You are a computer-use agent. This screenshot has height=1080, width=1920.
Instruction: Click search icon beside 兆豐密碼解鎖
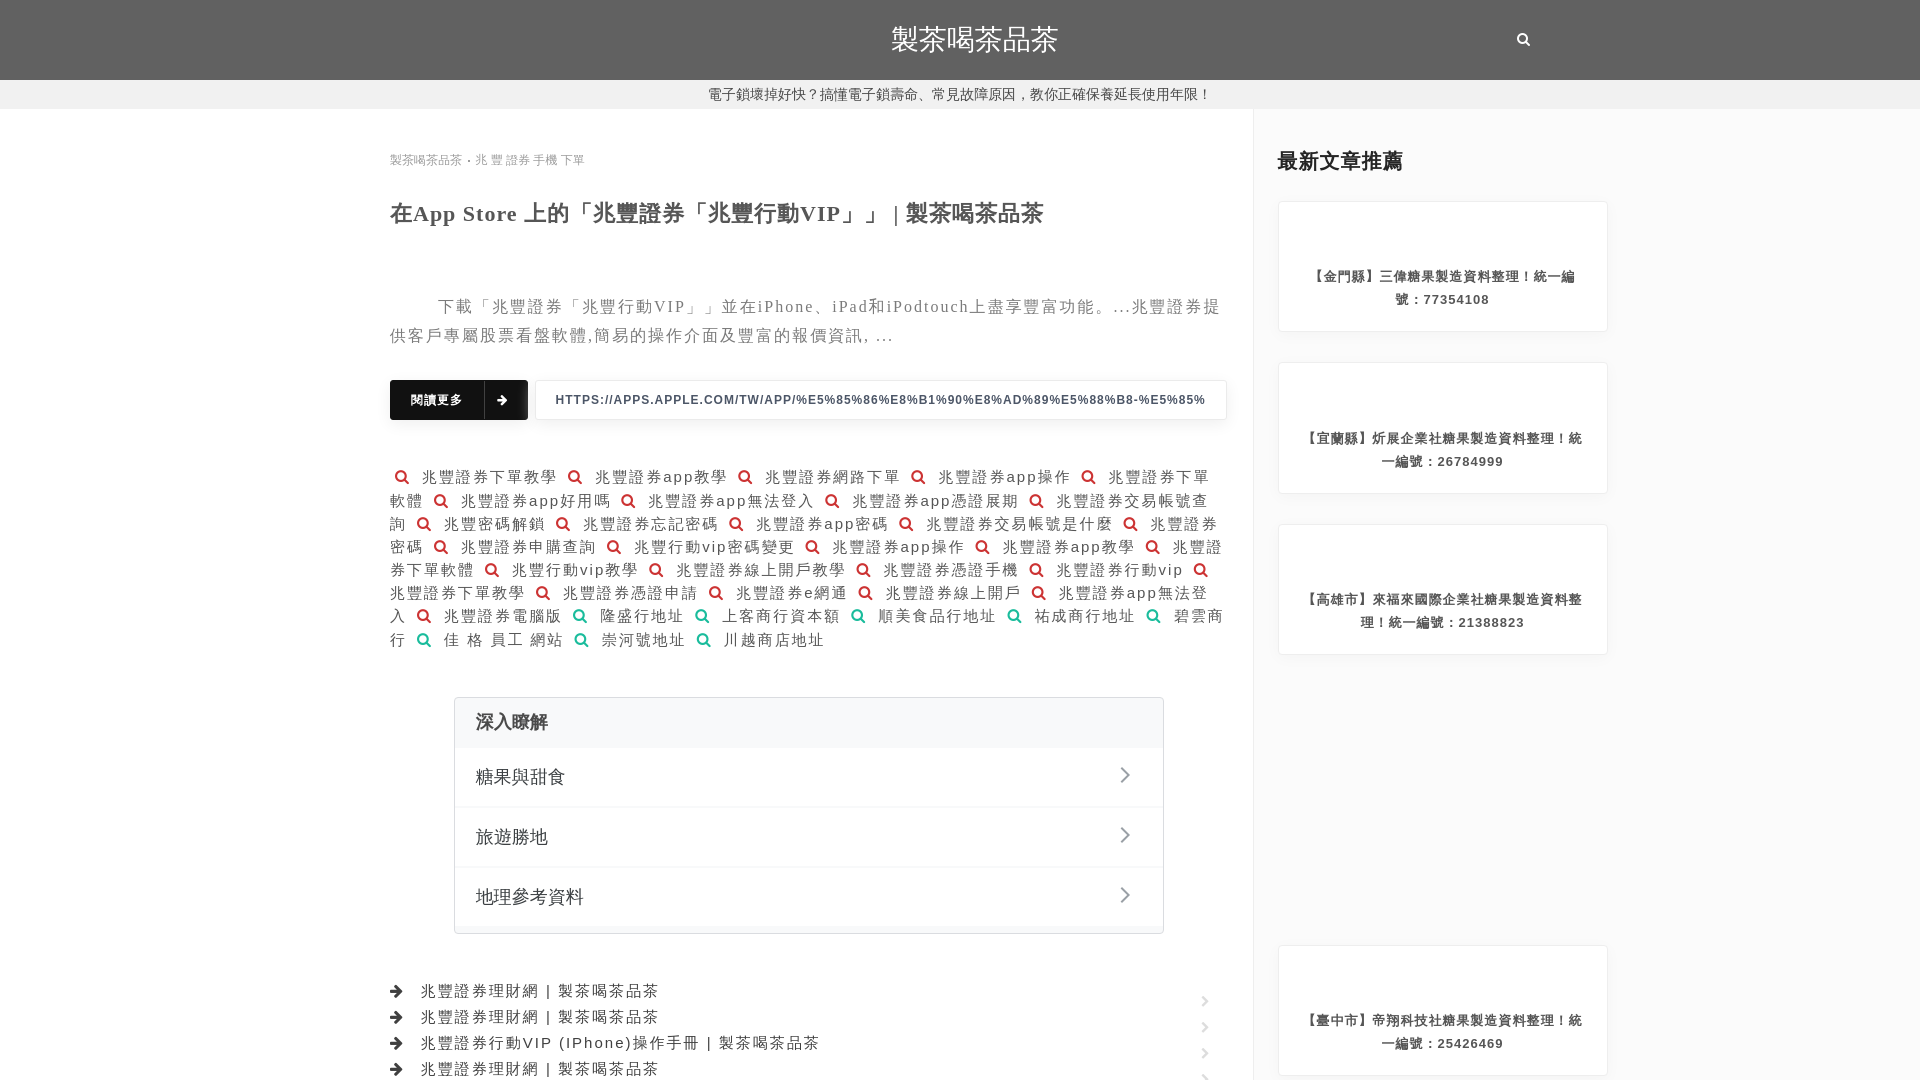424,524
